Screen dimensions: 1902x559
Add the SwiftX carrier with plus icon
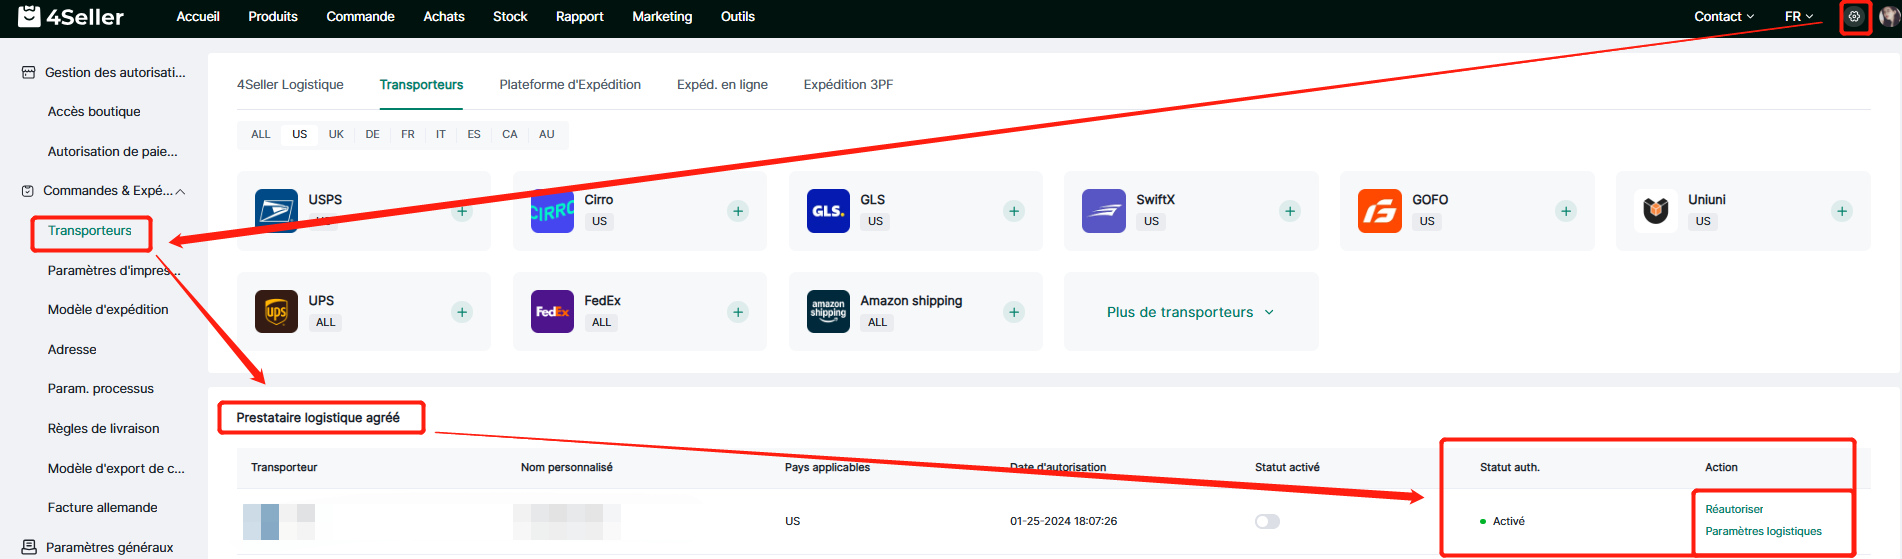click(x=1290, y=211)
